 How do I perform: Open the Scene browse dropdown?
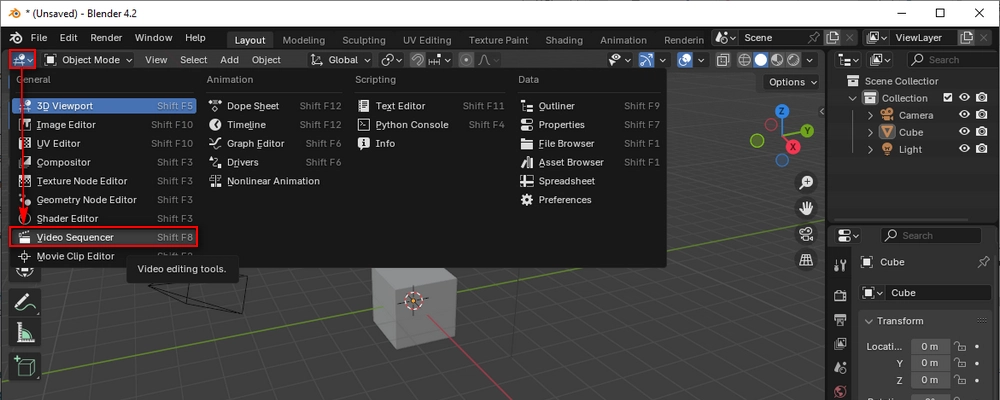pos(725,38)
